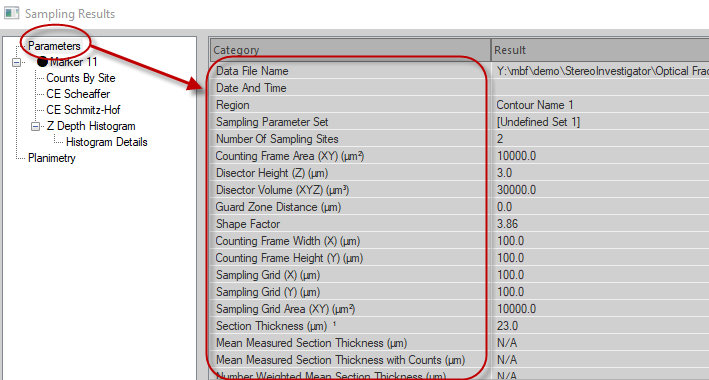This screenshot has height=380, width=709.
Task: Click the 3.0 disector height value
Action: [x=504, y=173]
